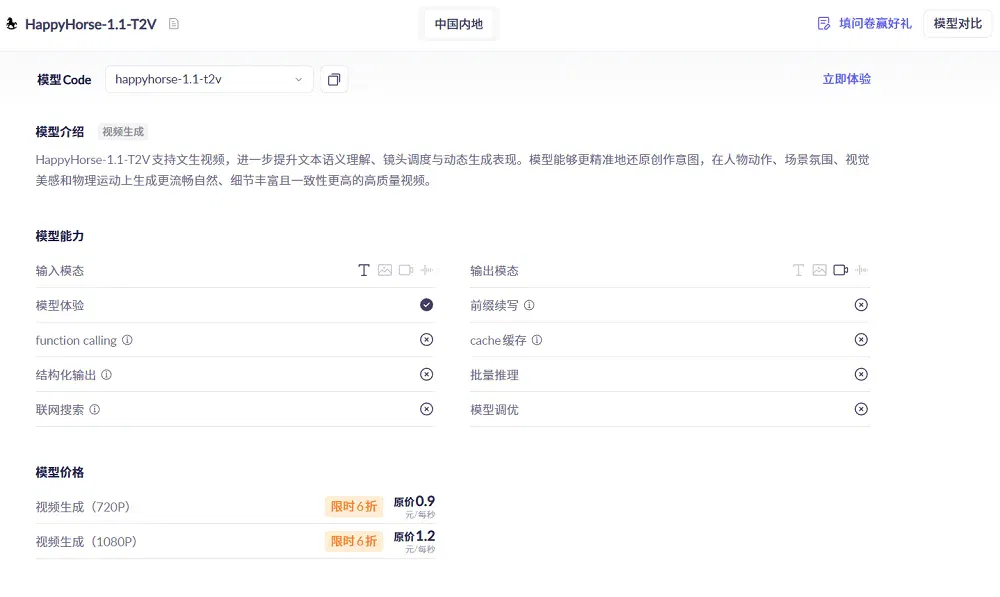Click the 视频生成 tag

coord(123,132)
